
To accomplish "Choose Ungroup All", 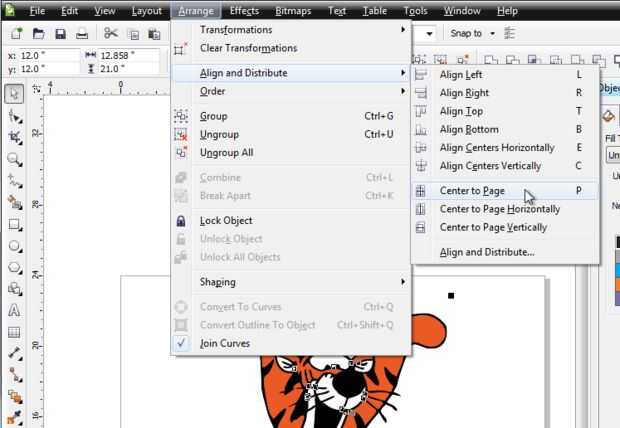I will pyautogui.click(x=292, y=153).
